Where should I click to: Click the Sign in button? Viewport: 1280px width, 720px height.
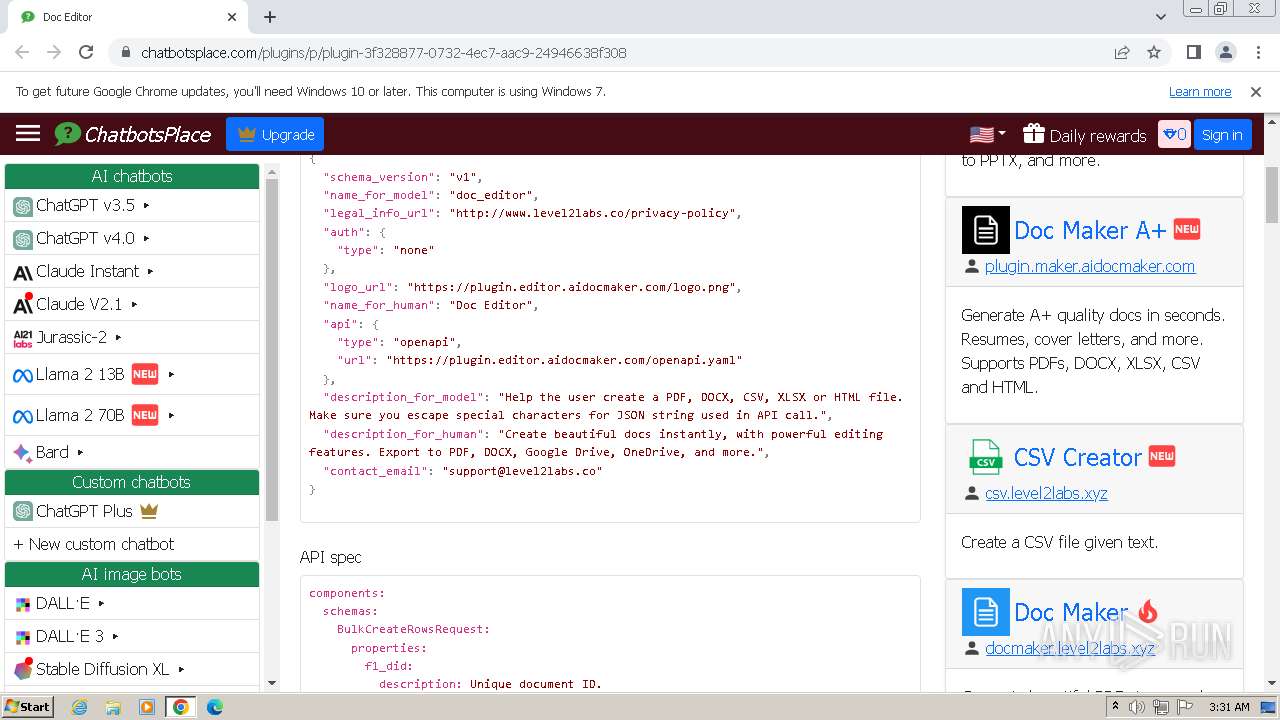click(x=1222, y=134)
